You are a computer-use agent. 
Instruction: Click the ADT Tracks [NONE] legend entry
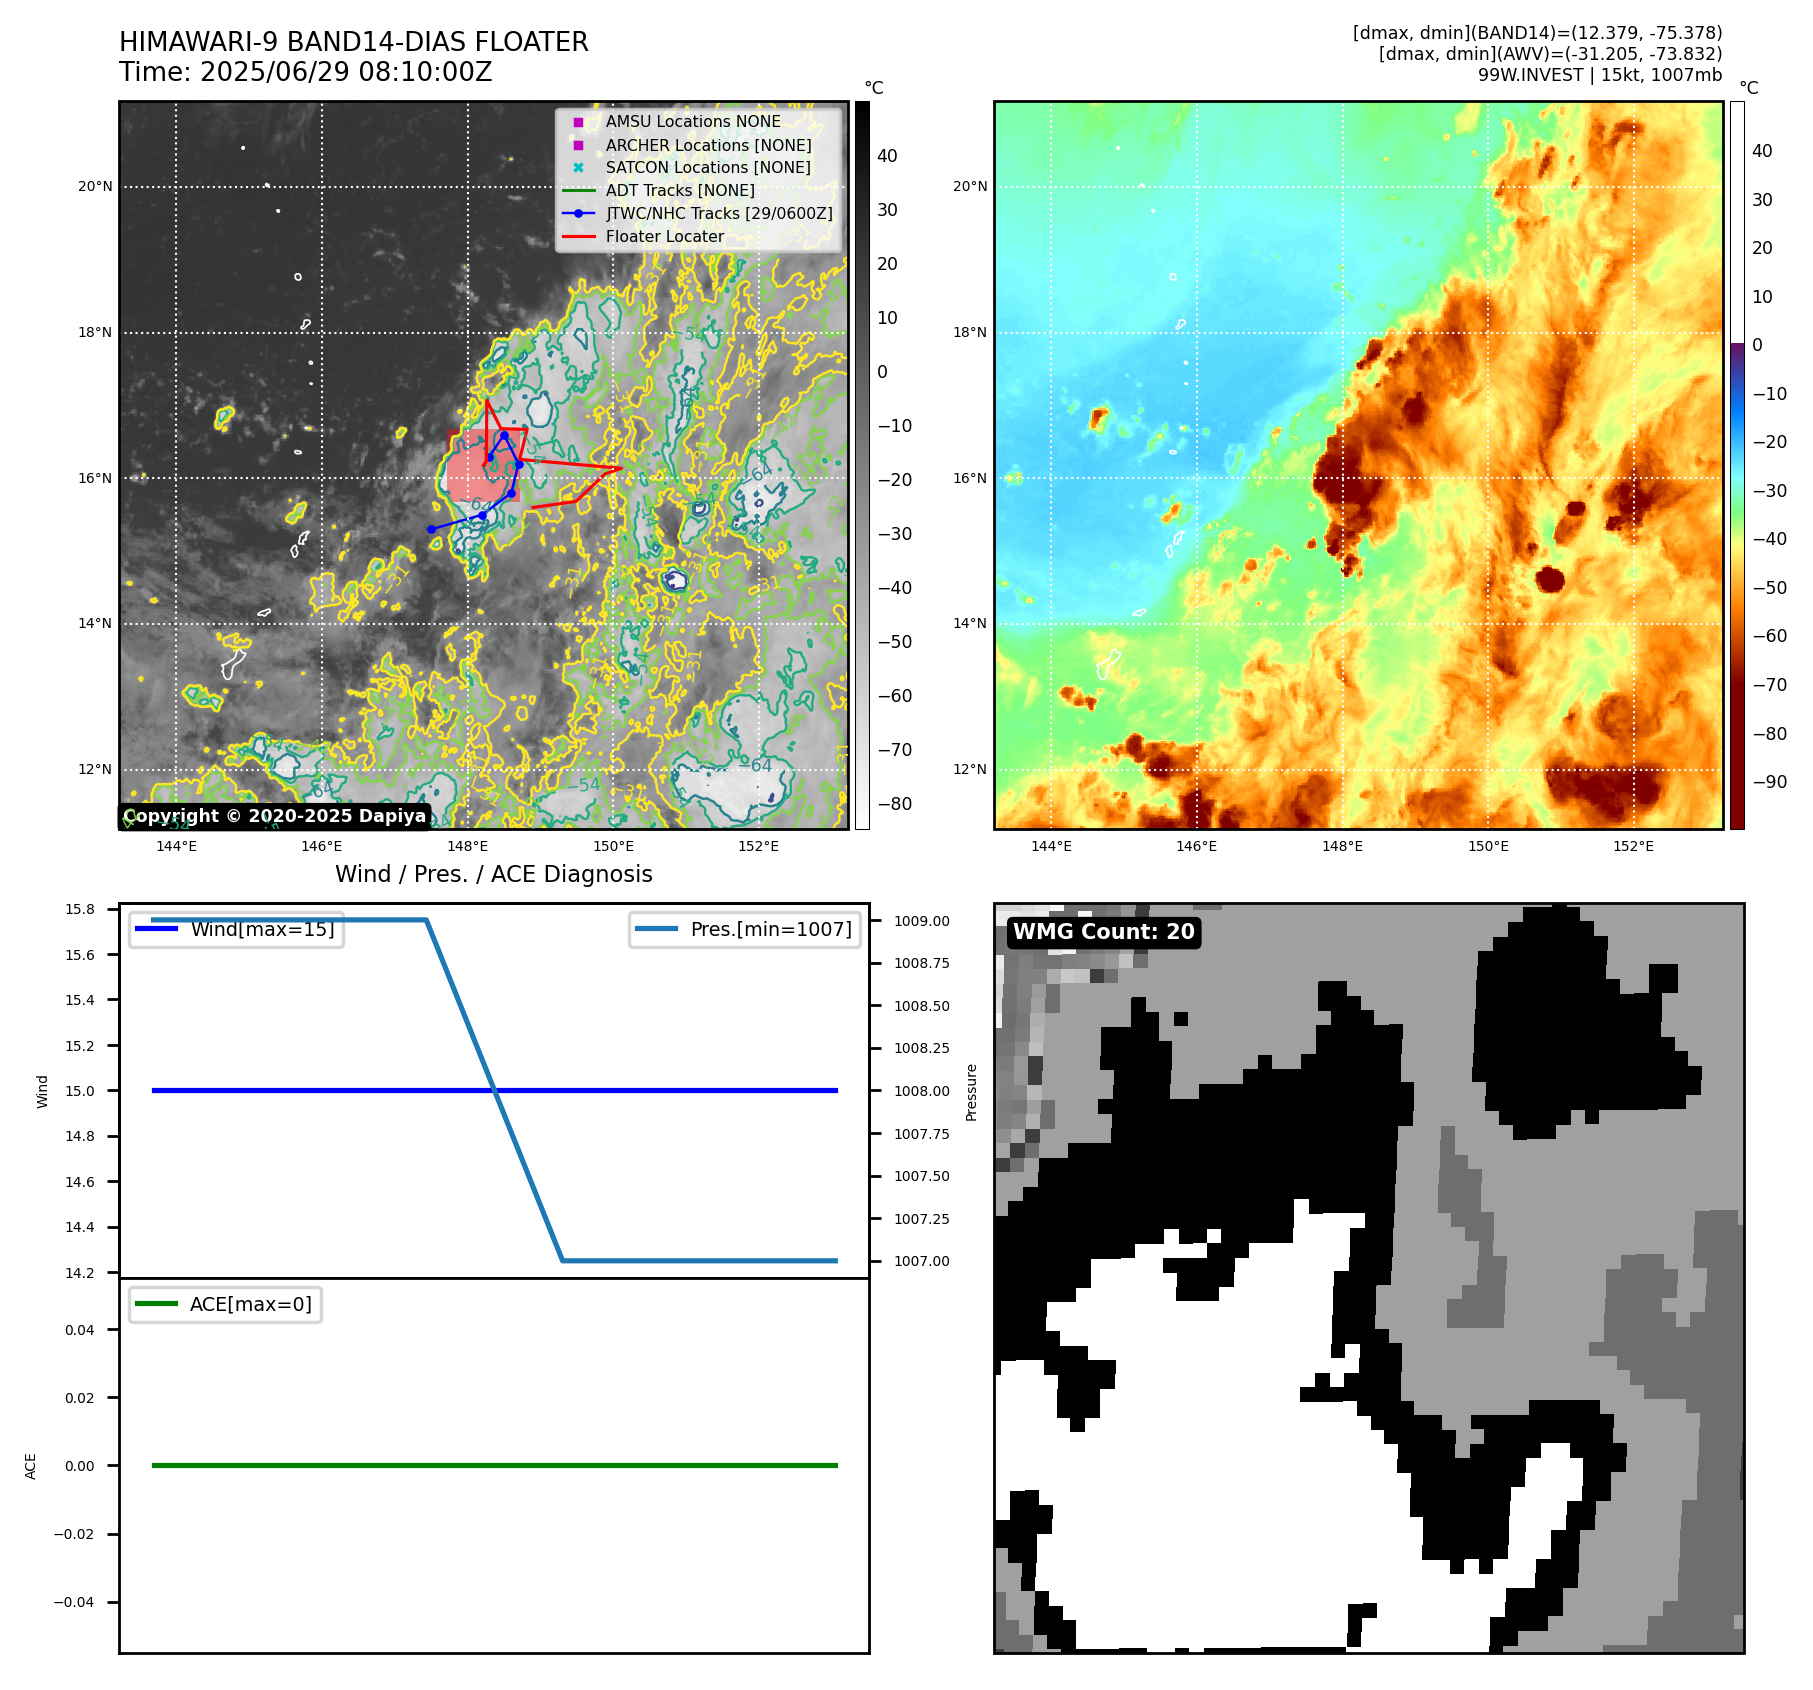coord(680,191)
